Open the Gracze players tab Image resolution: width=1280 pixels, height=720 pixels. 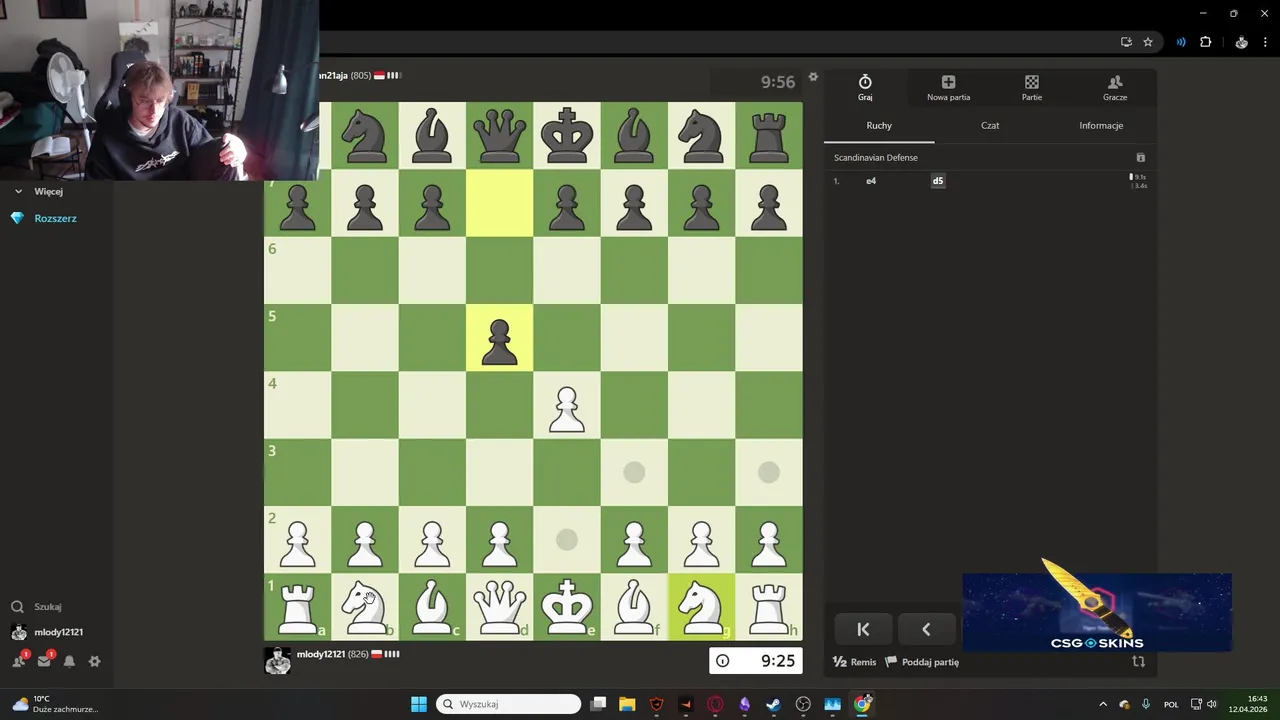point(1115,88)
